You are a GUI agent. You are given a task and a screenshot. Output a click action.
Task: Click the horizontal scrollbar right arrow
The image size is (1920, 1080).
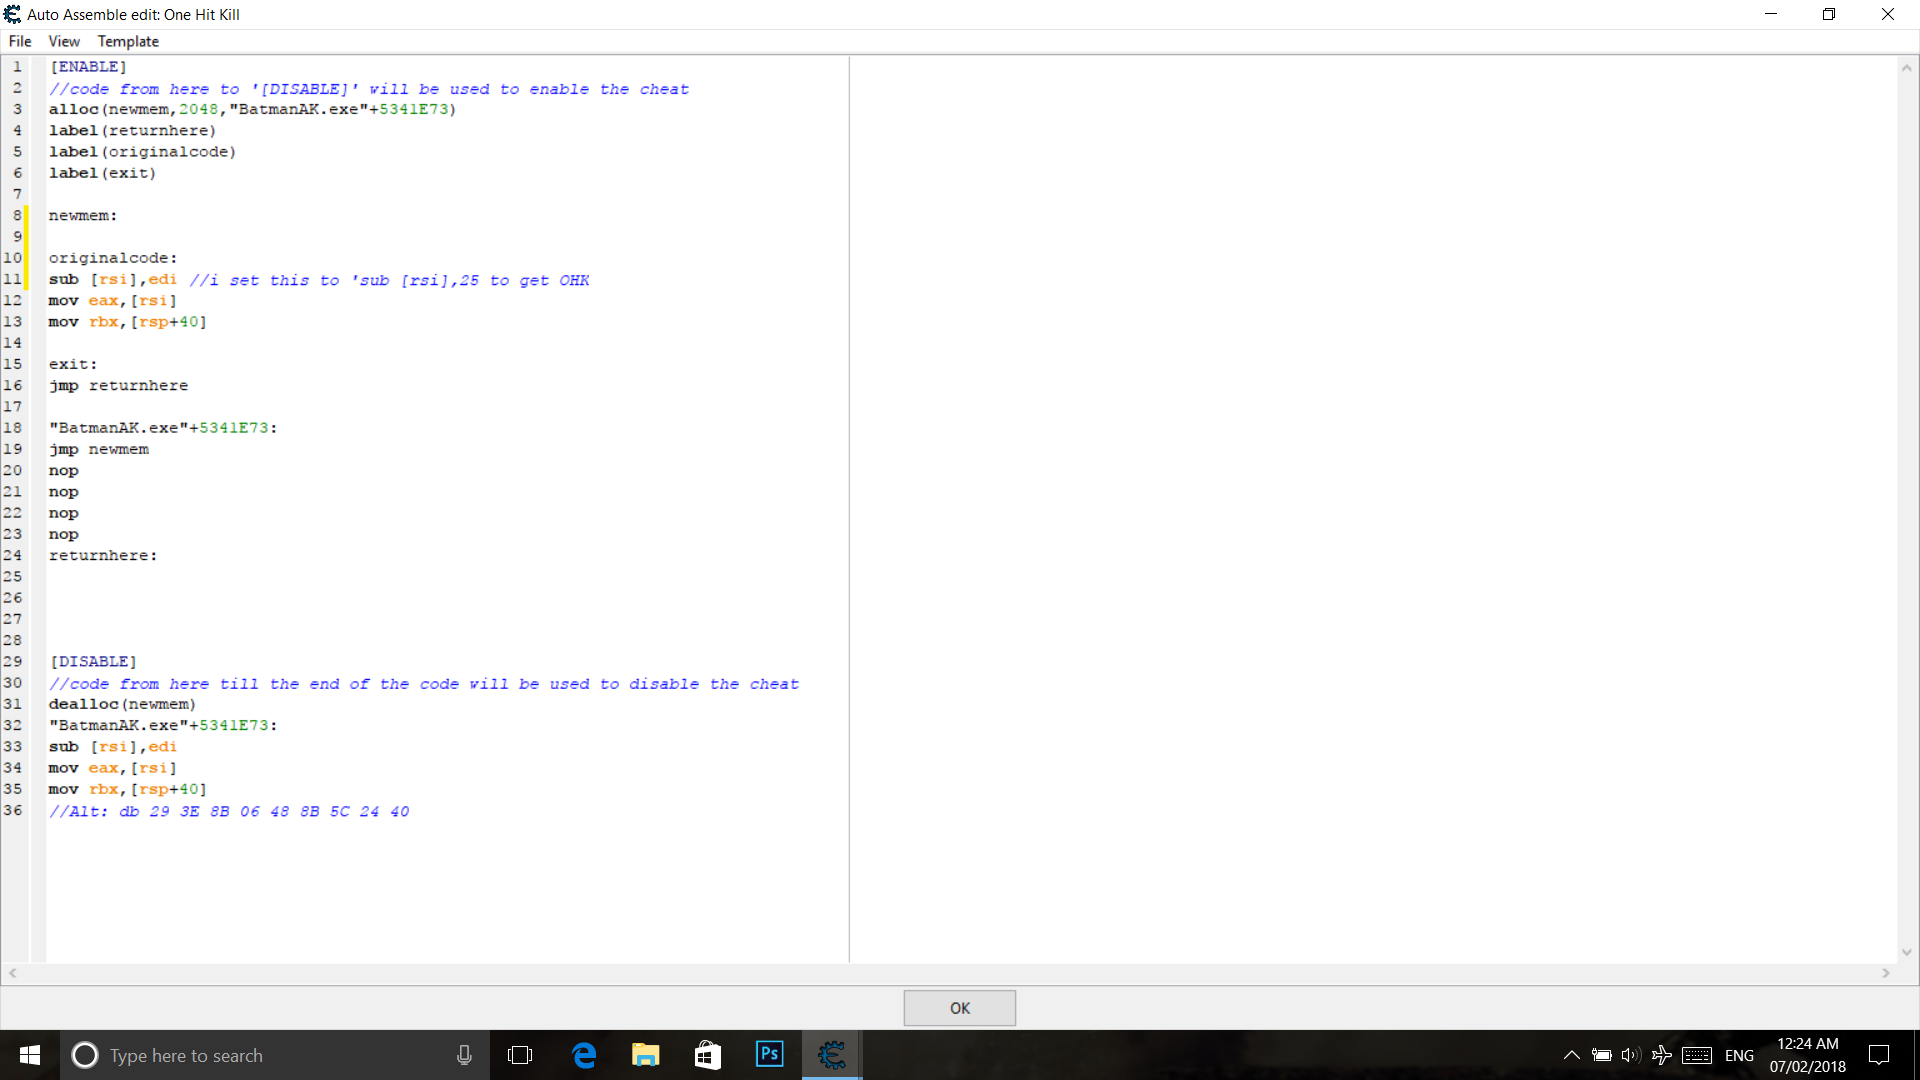1886,973
